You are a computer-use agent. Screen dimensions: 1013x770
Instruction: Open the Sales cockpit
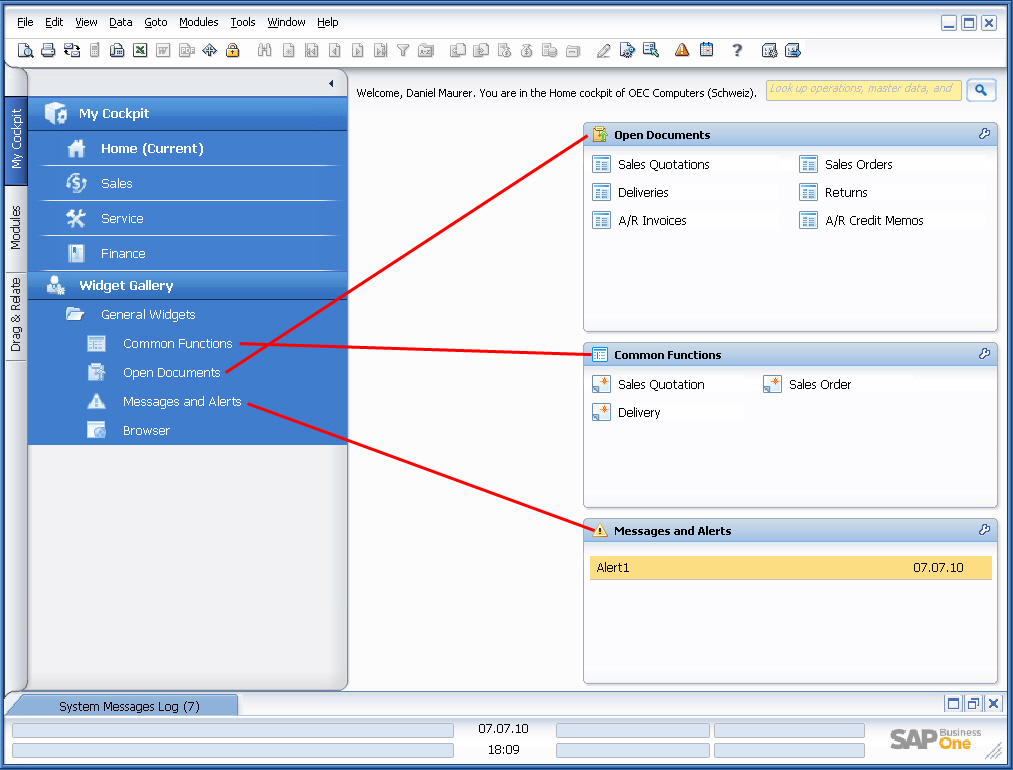pyautogui.click(x=187, y=183)
